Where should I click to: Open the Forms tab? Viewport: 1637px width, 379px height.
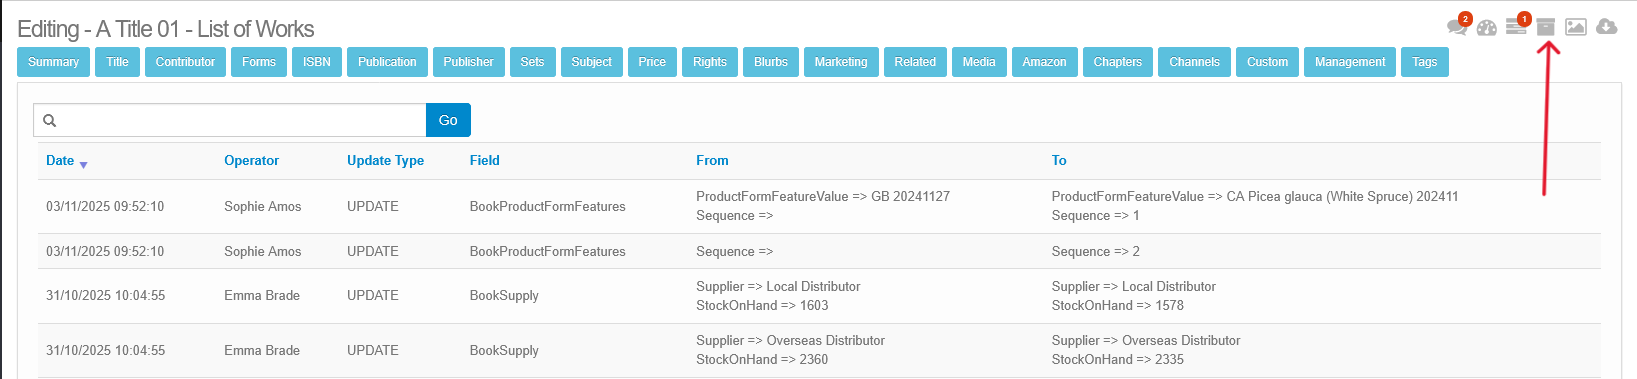[x=259, y=62]
